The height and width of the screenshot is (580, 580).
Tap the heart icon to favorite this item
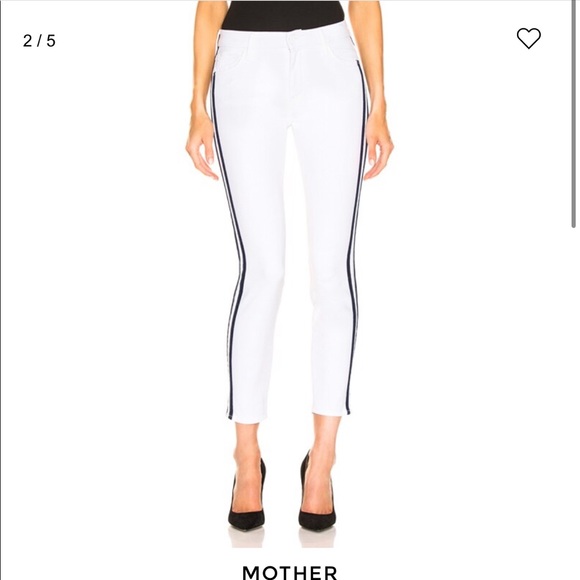(529, 38)
